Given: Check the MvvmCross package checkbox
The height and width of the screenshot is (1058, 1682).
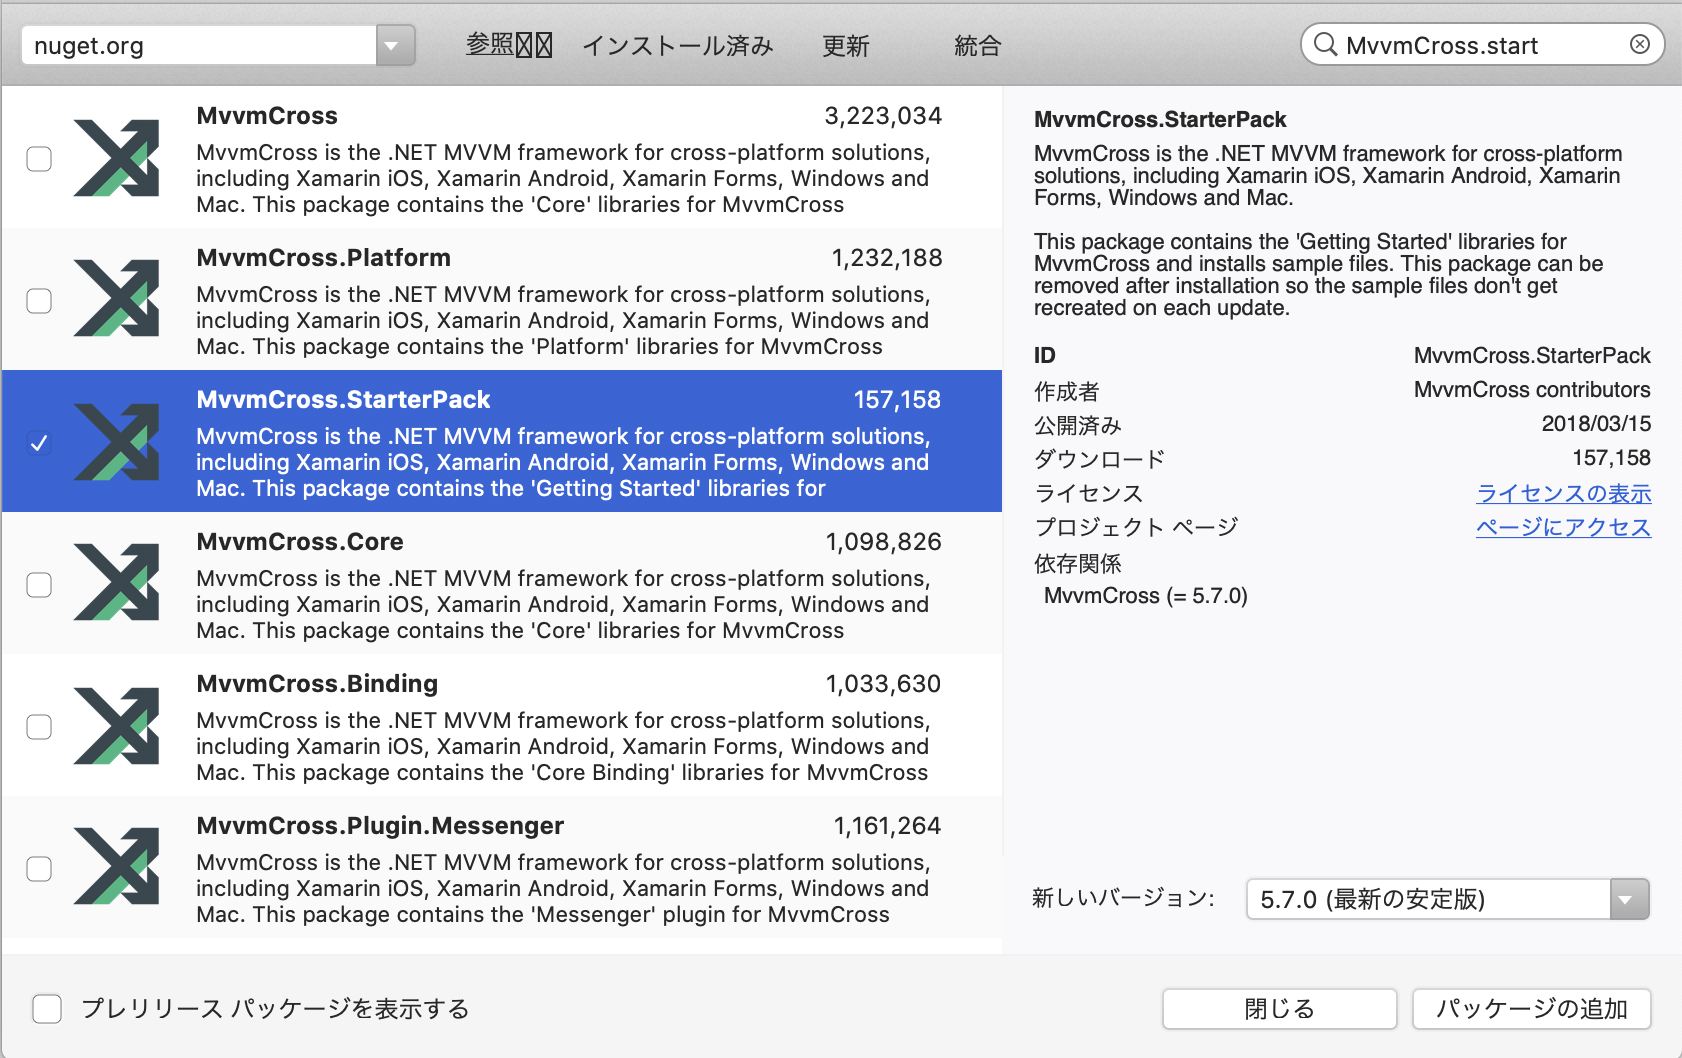Looking at the screenshot, I should point(39,158).
